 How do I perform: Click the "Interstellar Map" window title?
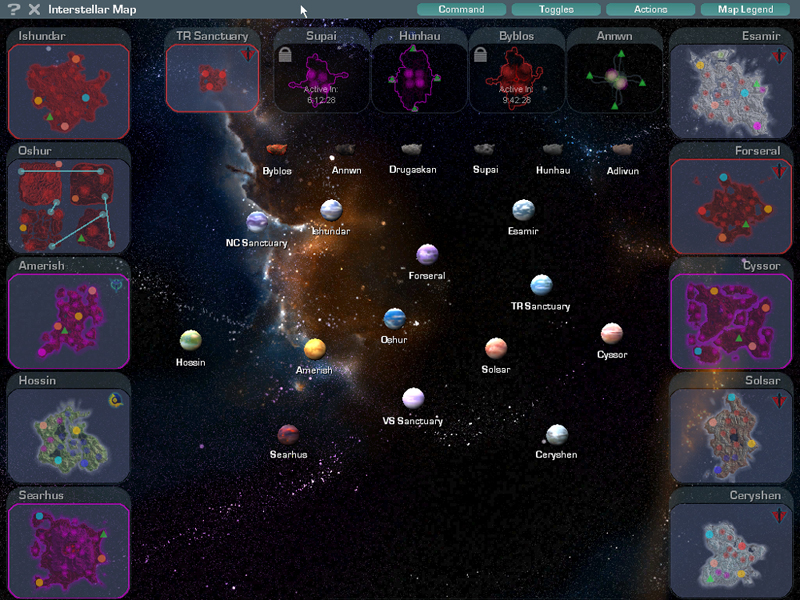pyautogui.click(x=92, y=9)
